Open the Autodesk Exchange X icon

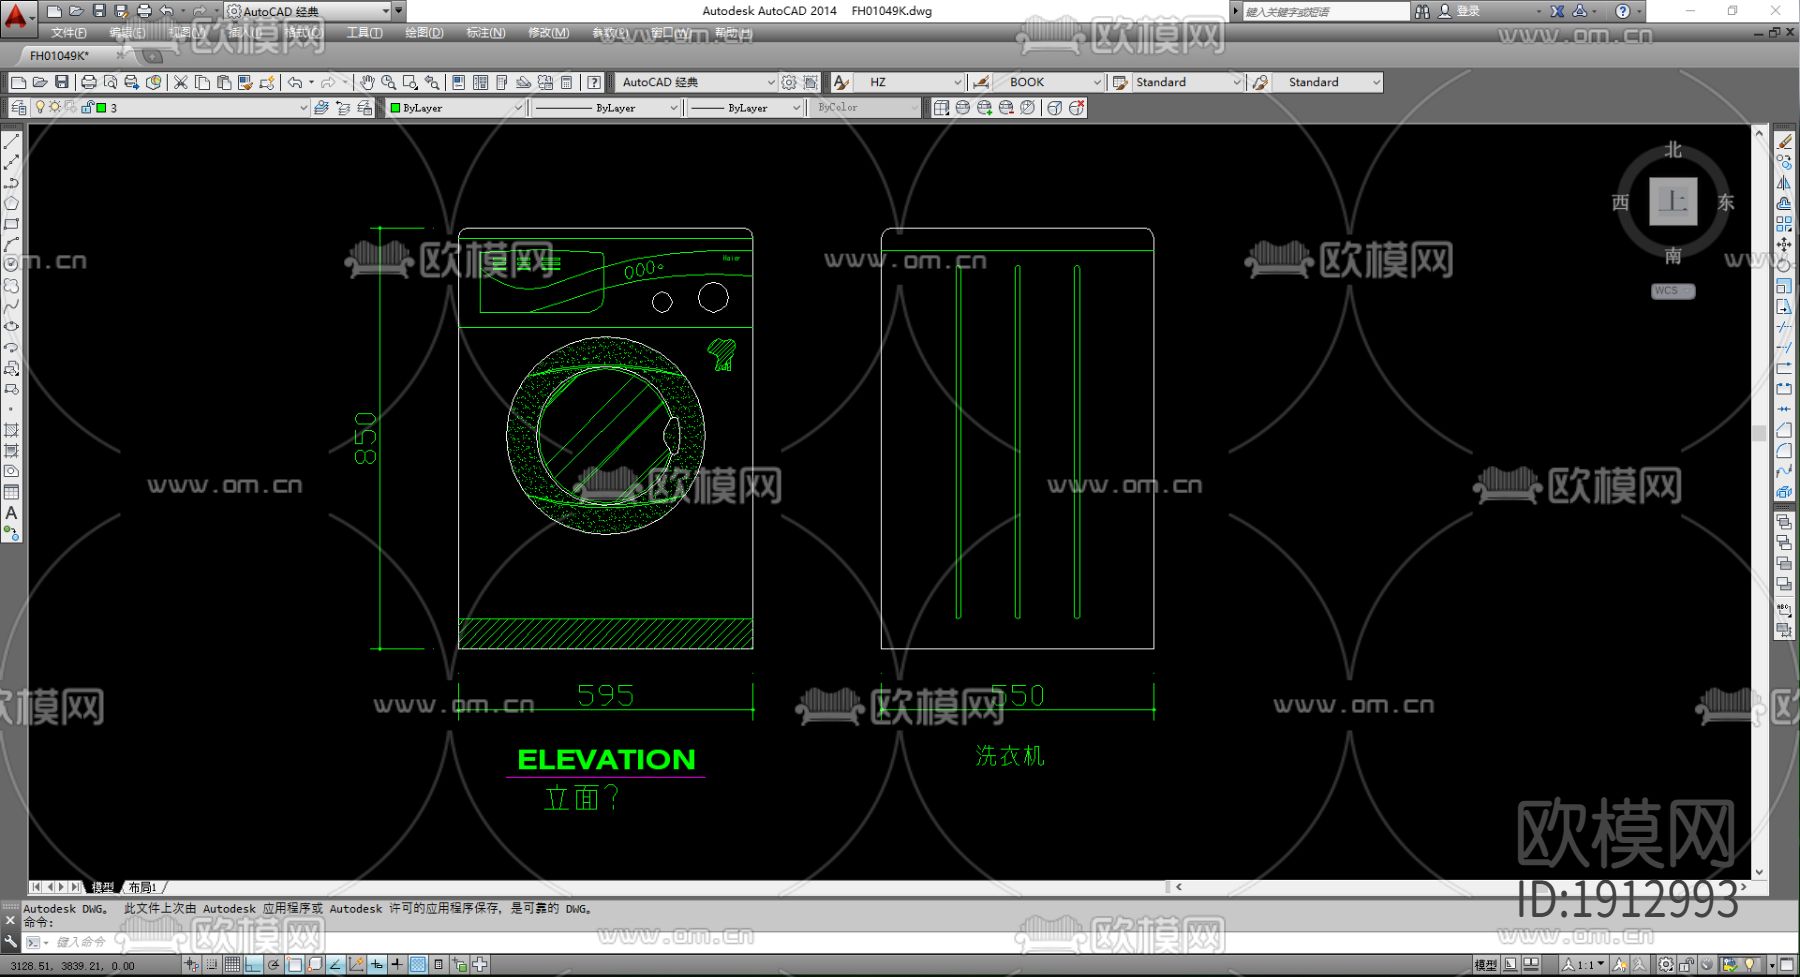pos(1557,11)
